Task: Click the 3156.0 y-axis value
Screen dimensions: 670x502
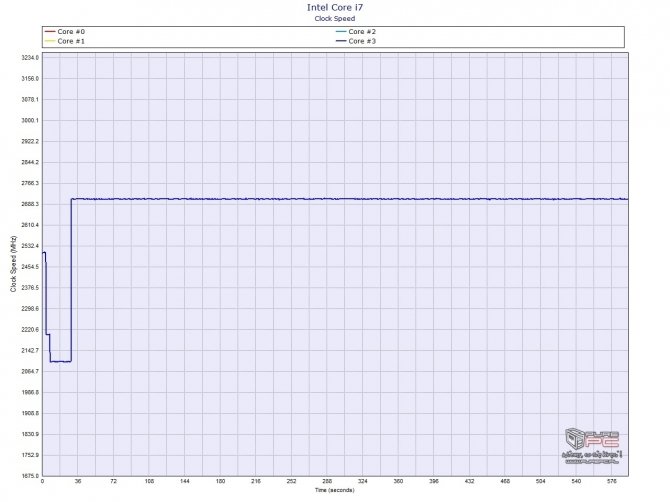Action: 30,79
